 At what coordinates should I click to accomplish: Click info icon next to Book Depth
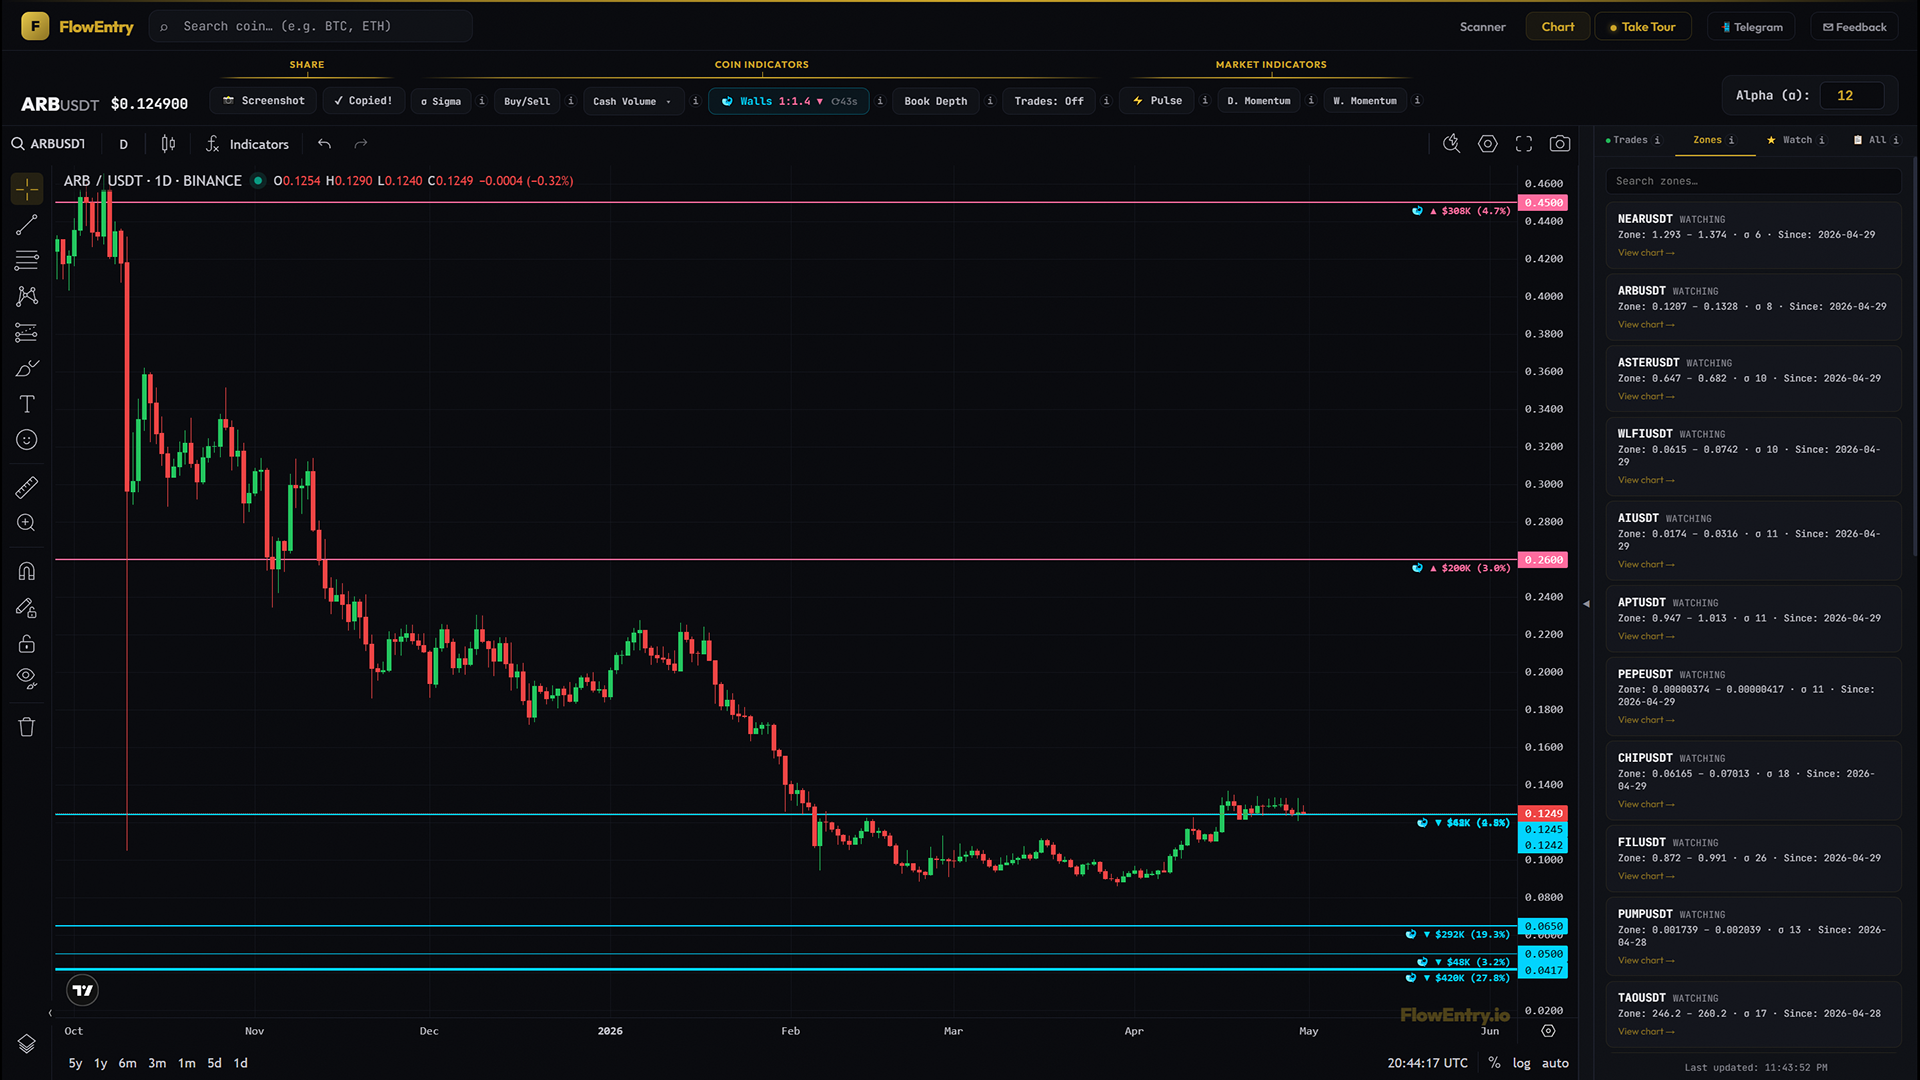pyautogui.click(x=990, y=101)
